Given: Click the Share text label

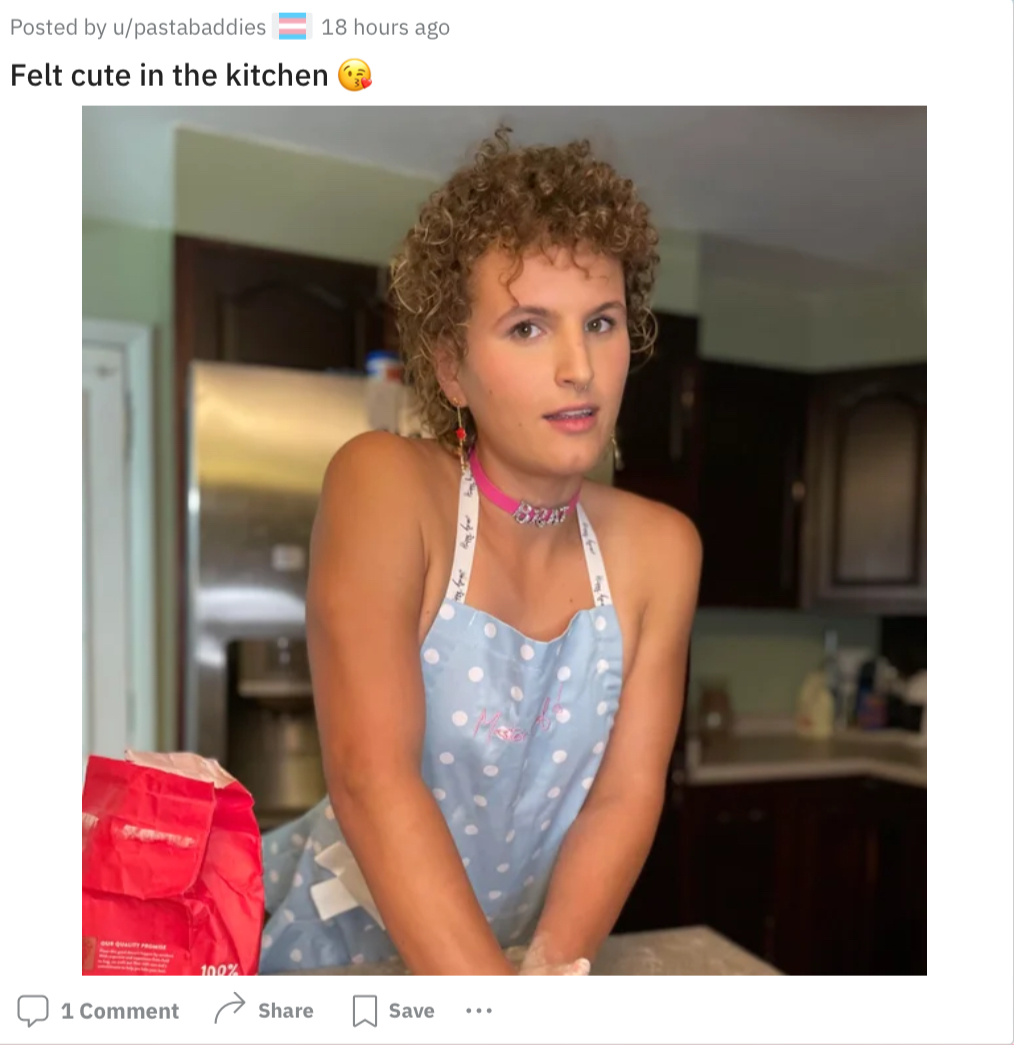Looking at the screenshot, I should (x=285, y=1011).
